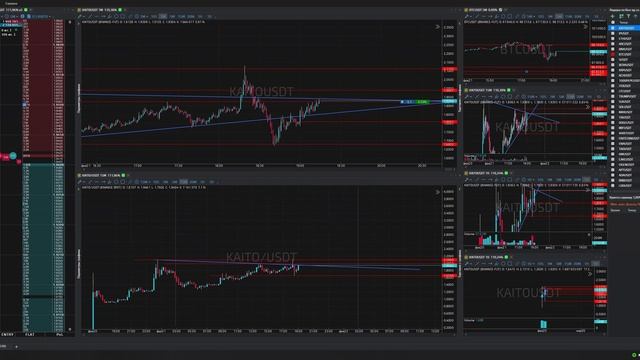Select diagonal line tool in upper KAITOUSDT toolbar

90,16
